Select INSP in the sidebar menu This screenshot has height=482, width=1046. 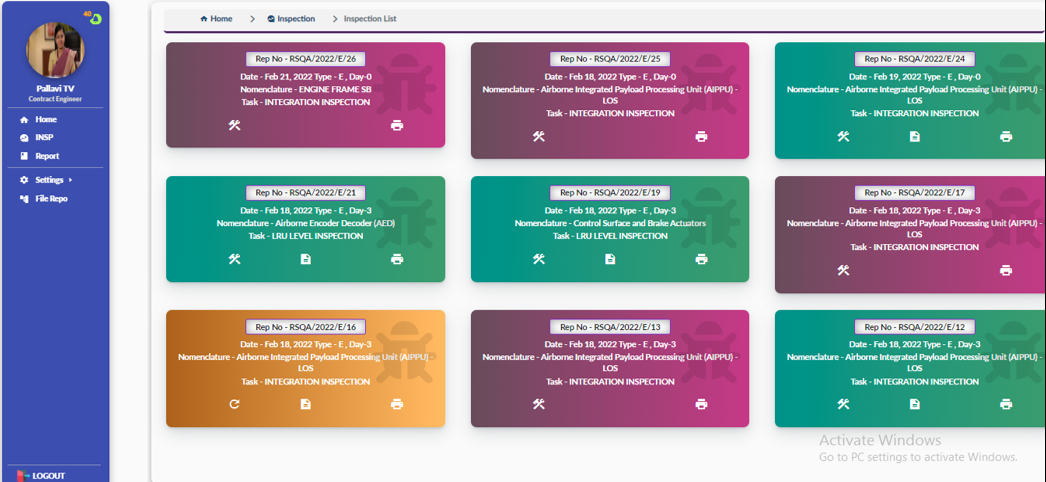click(43, 138)
